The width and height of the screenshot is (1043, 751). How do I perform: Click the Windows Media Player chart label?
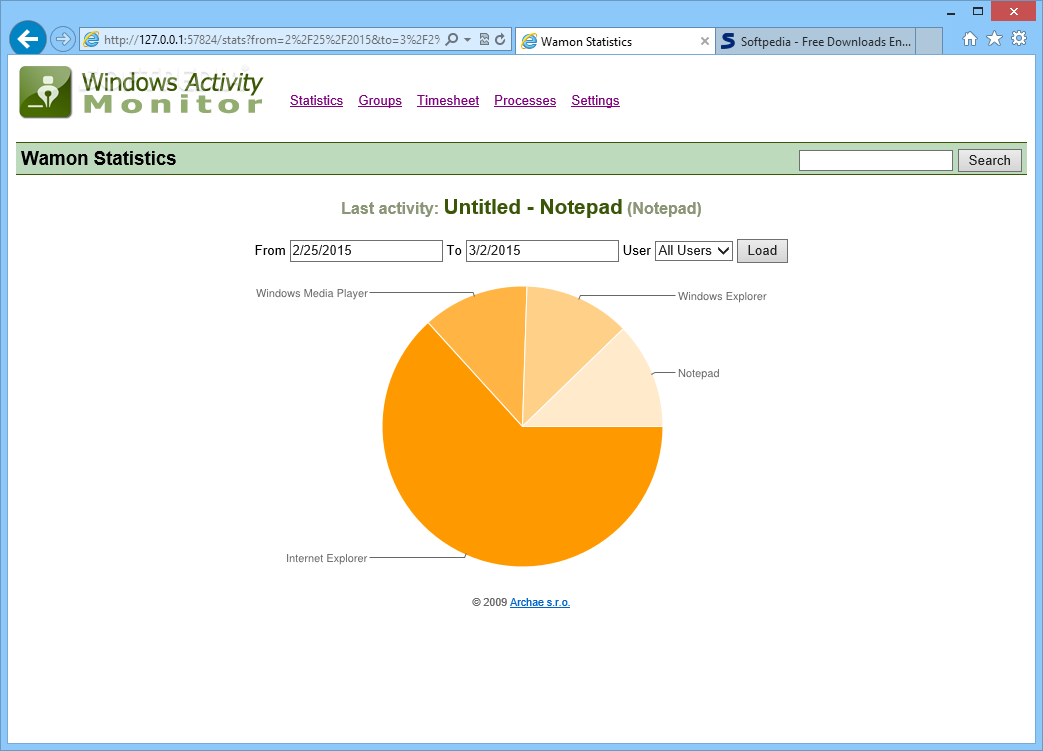[311, 293]
